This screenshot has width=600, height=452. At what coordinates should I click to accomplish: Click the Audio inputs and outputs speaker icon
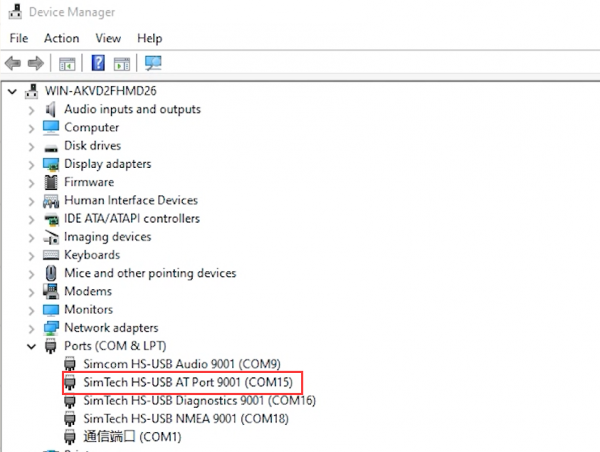coord(51,109)
